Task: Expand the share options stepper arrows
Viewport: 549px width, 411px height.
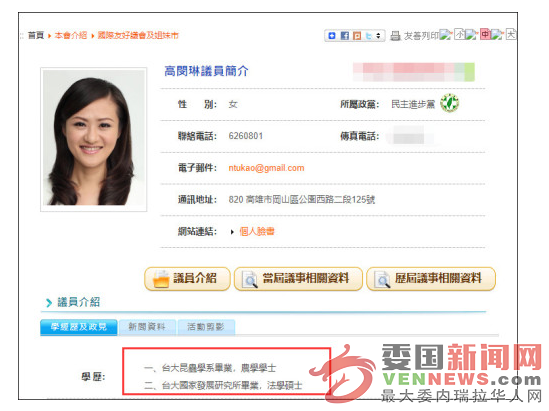Action: (378, 36)
